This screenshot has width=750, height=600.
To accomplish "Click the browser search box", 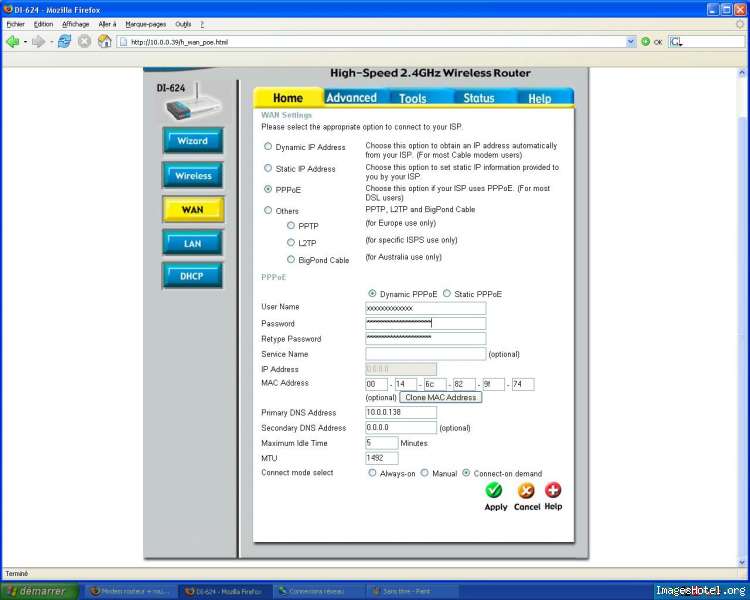I will click(x=706, y=42).
